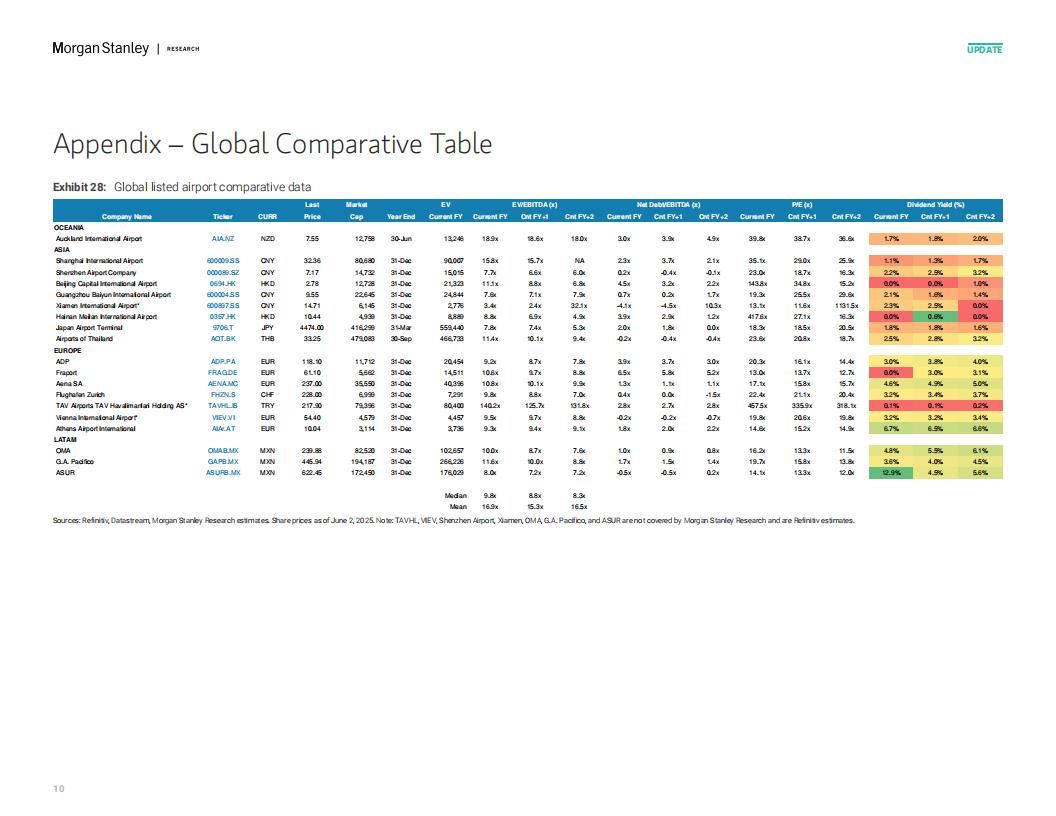Click the green 12.9% dividend yield cell

point(891,473)
